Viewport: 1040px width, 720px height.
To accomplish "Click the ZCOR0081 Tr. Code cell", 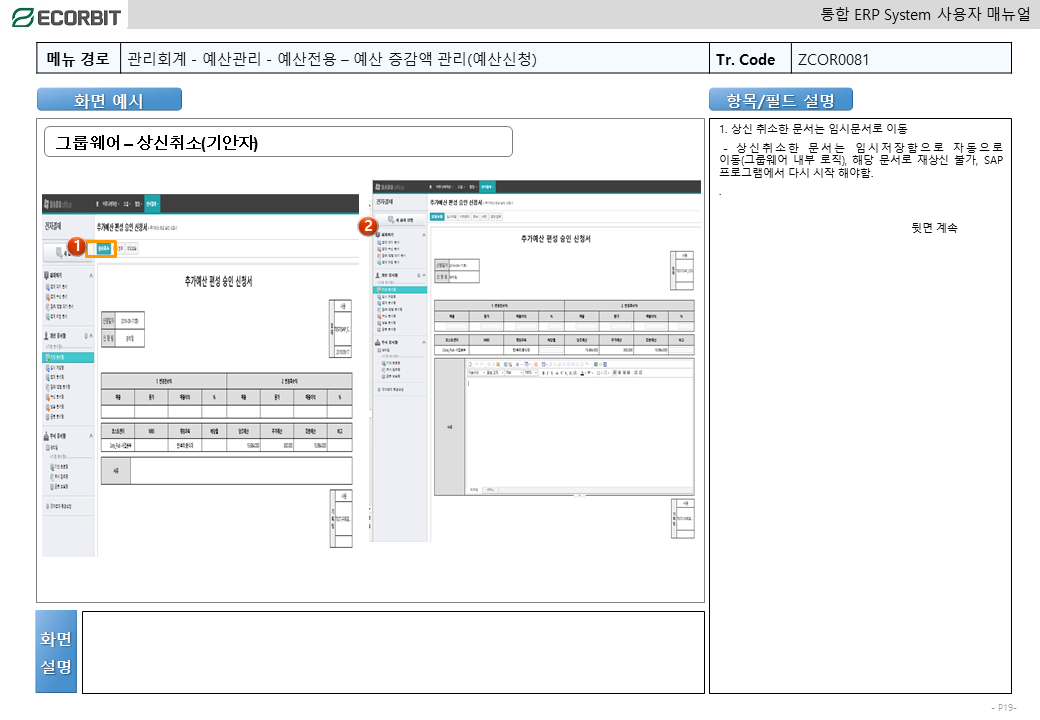I will tap(900, 59).
